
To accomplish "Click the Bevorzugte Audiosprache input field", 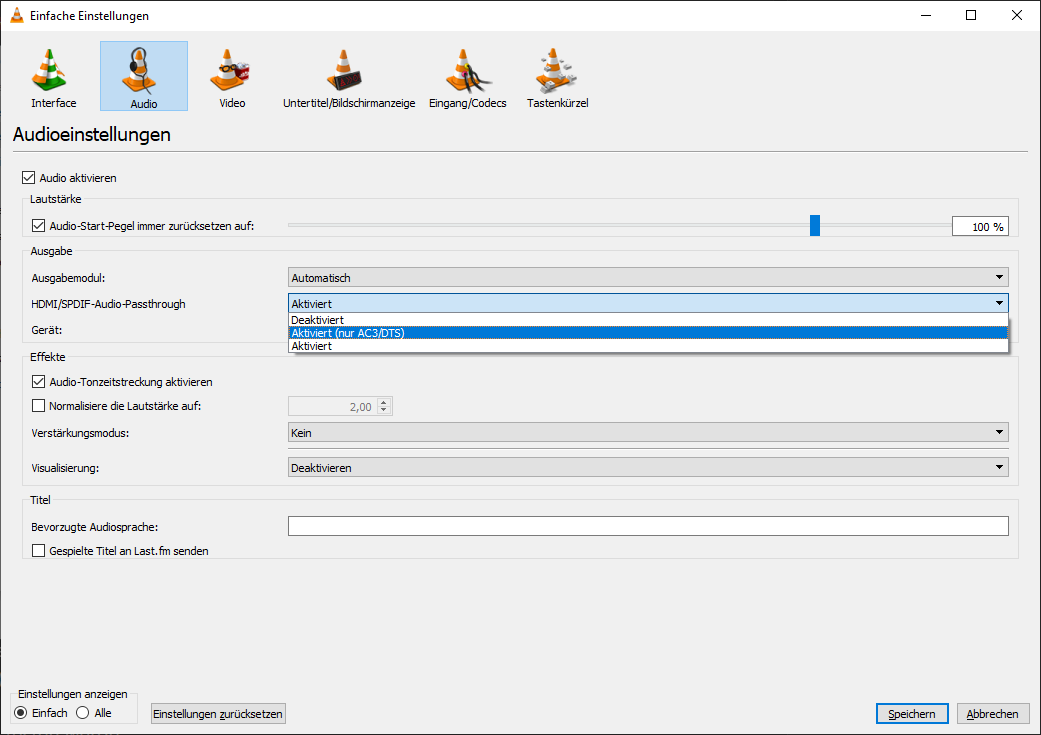I will [648, 526].
